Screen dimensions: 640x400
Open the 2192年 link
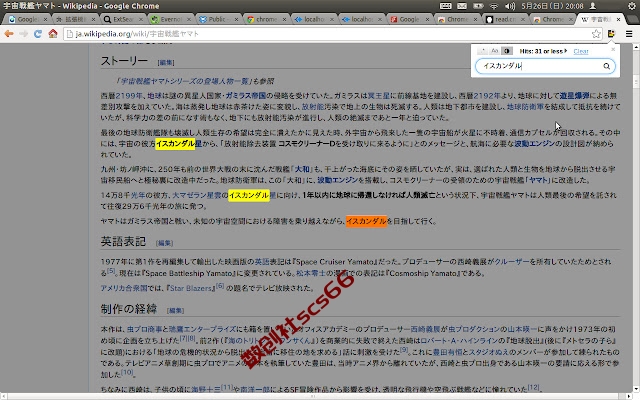(x=486, y=96)
